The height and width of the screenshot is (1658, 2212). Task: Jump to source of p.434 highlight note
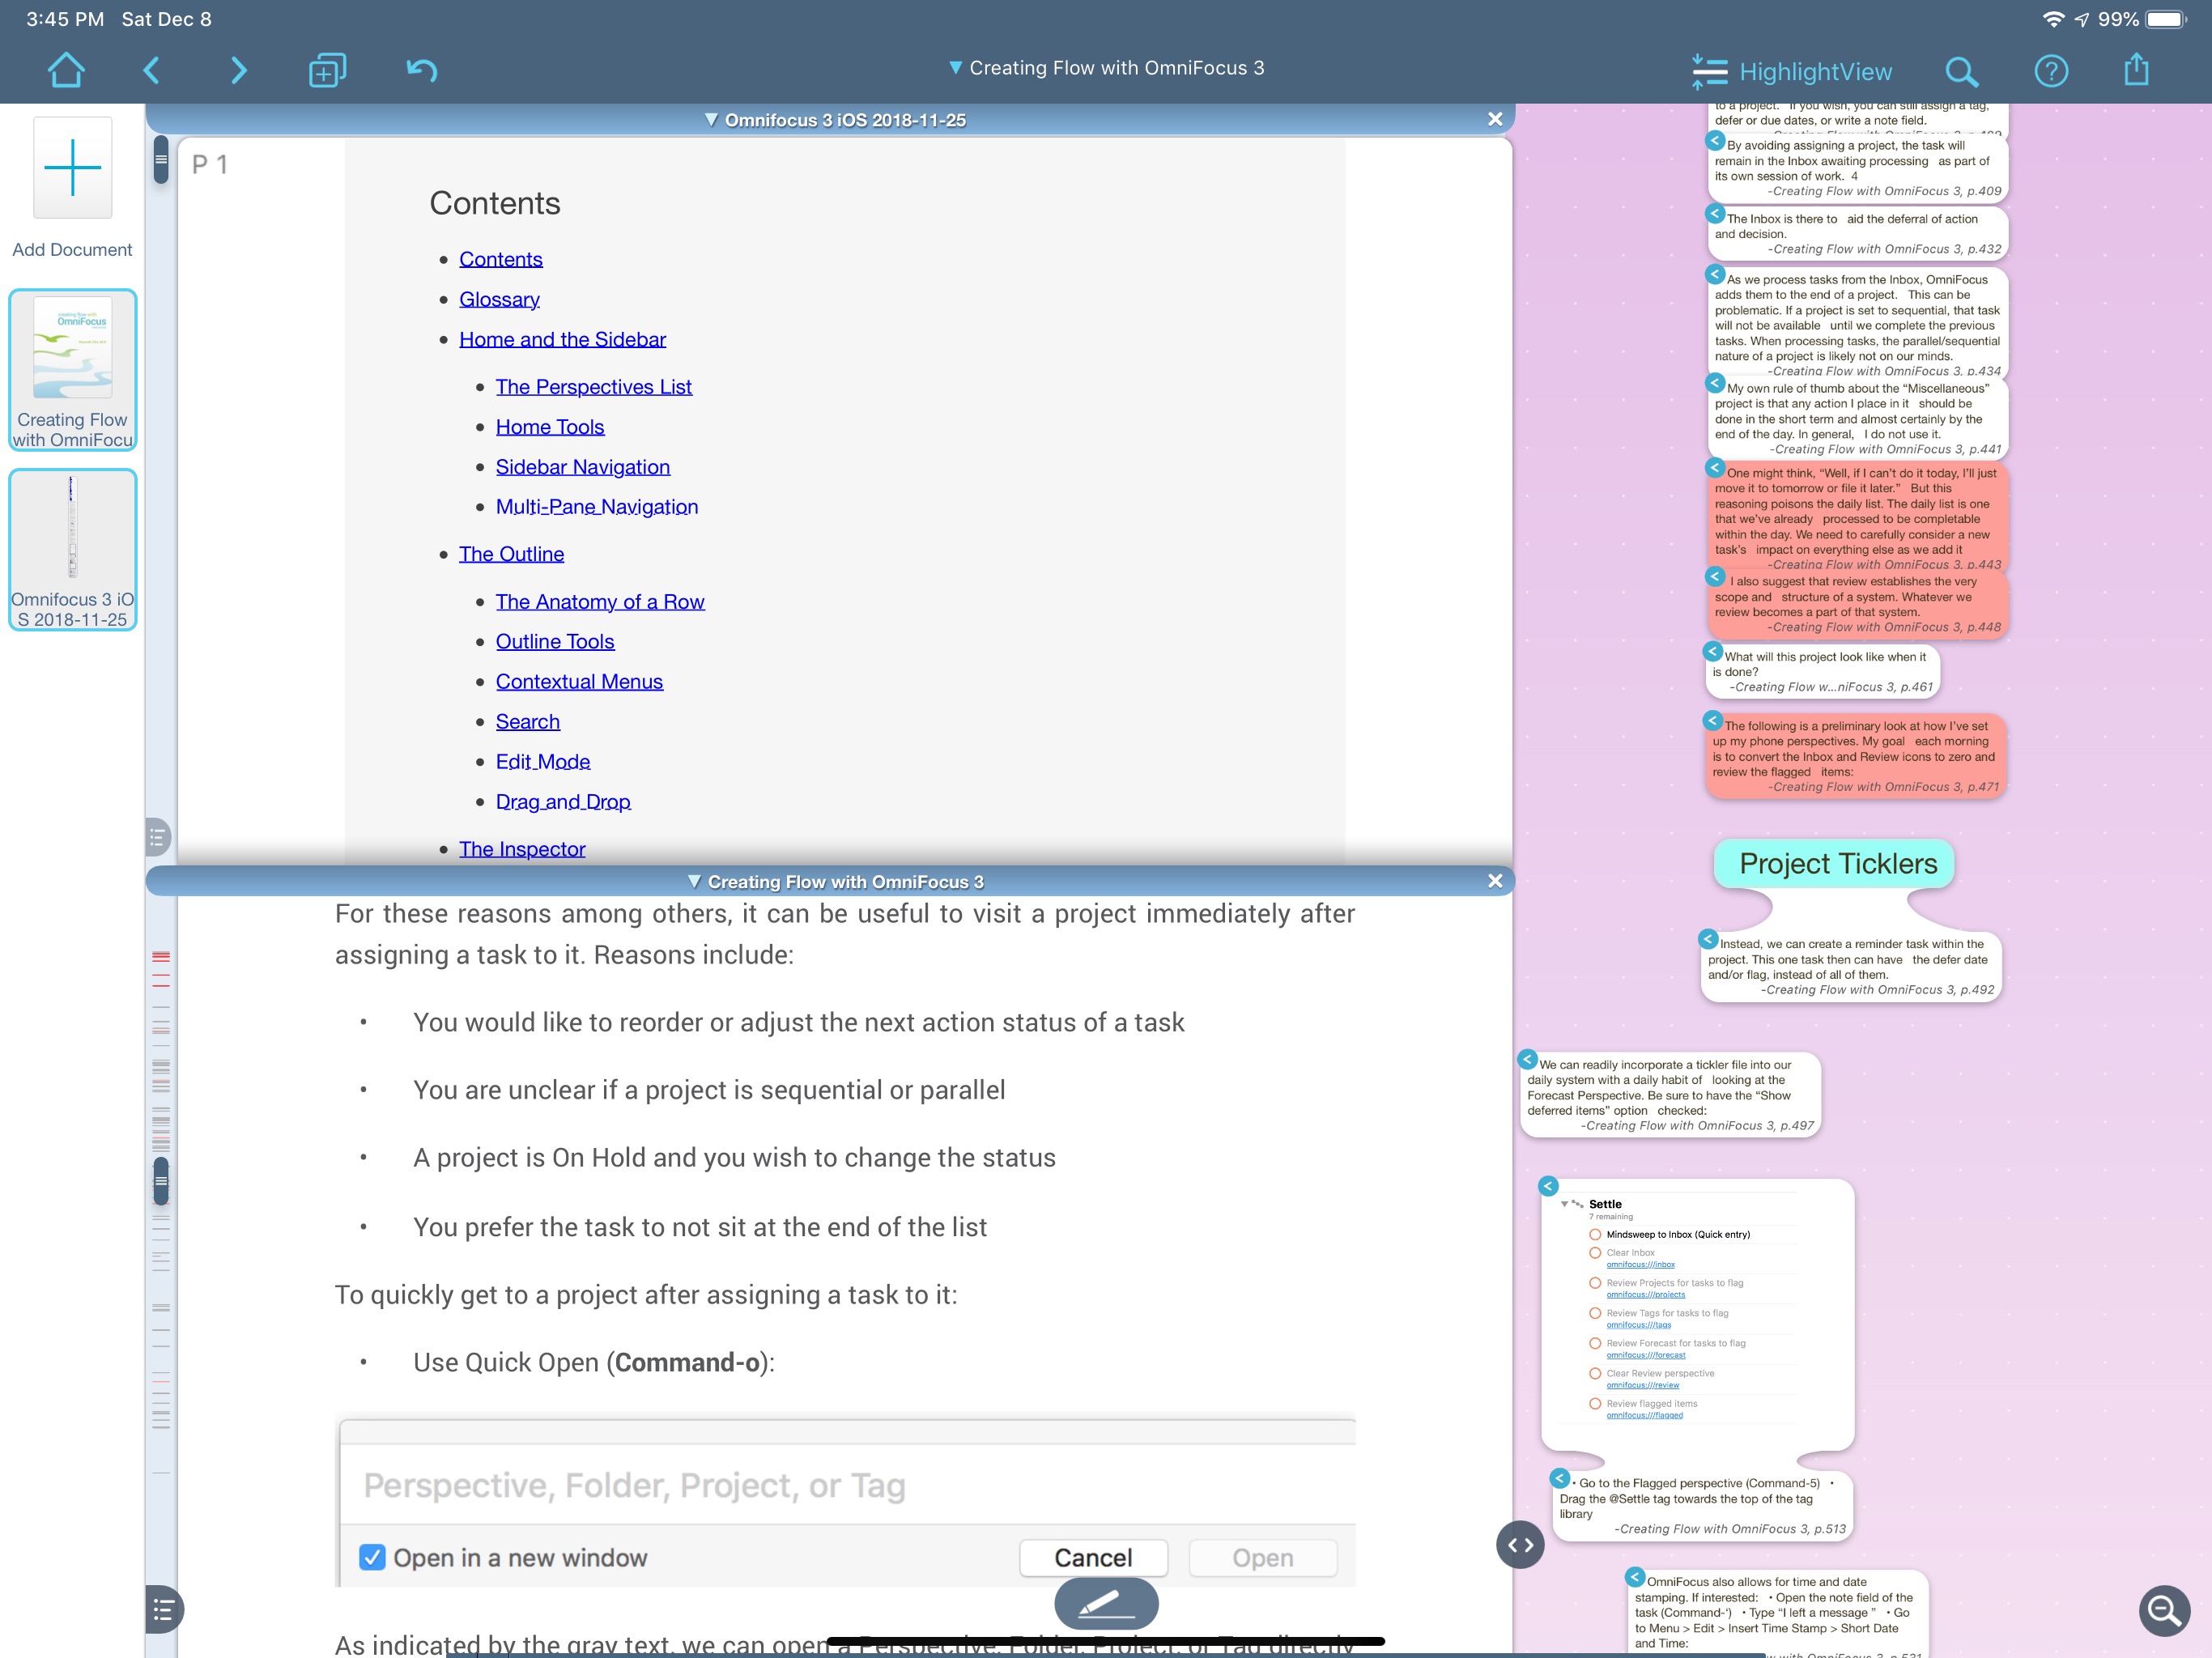click(1715, 274)
